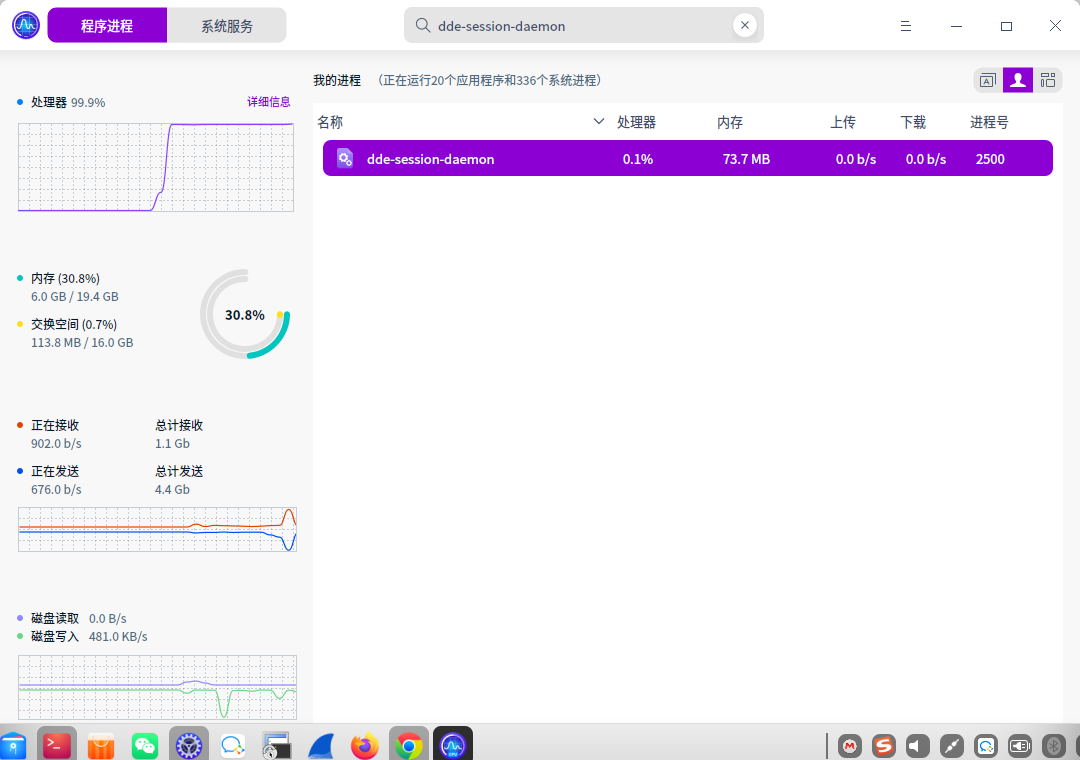Click the 我的进程 heading
Viewport: 1080px width, 760px height.
coord(337,81)
